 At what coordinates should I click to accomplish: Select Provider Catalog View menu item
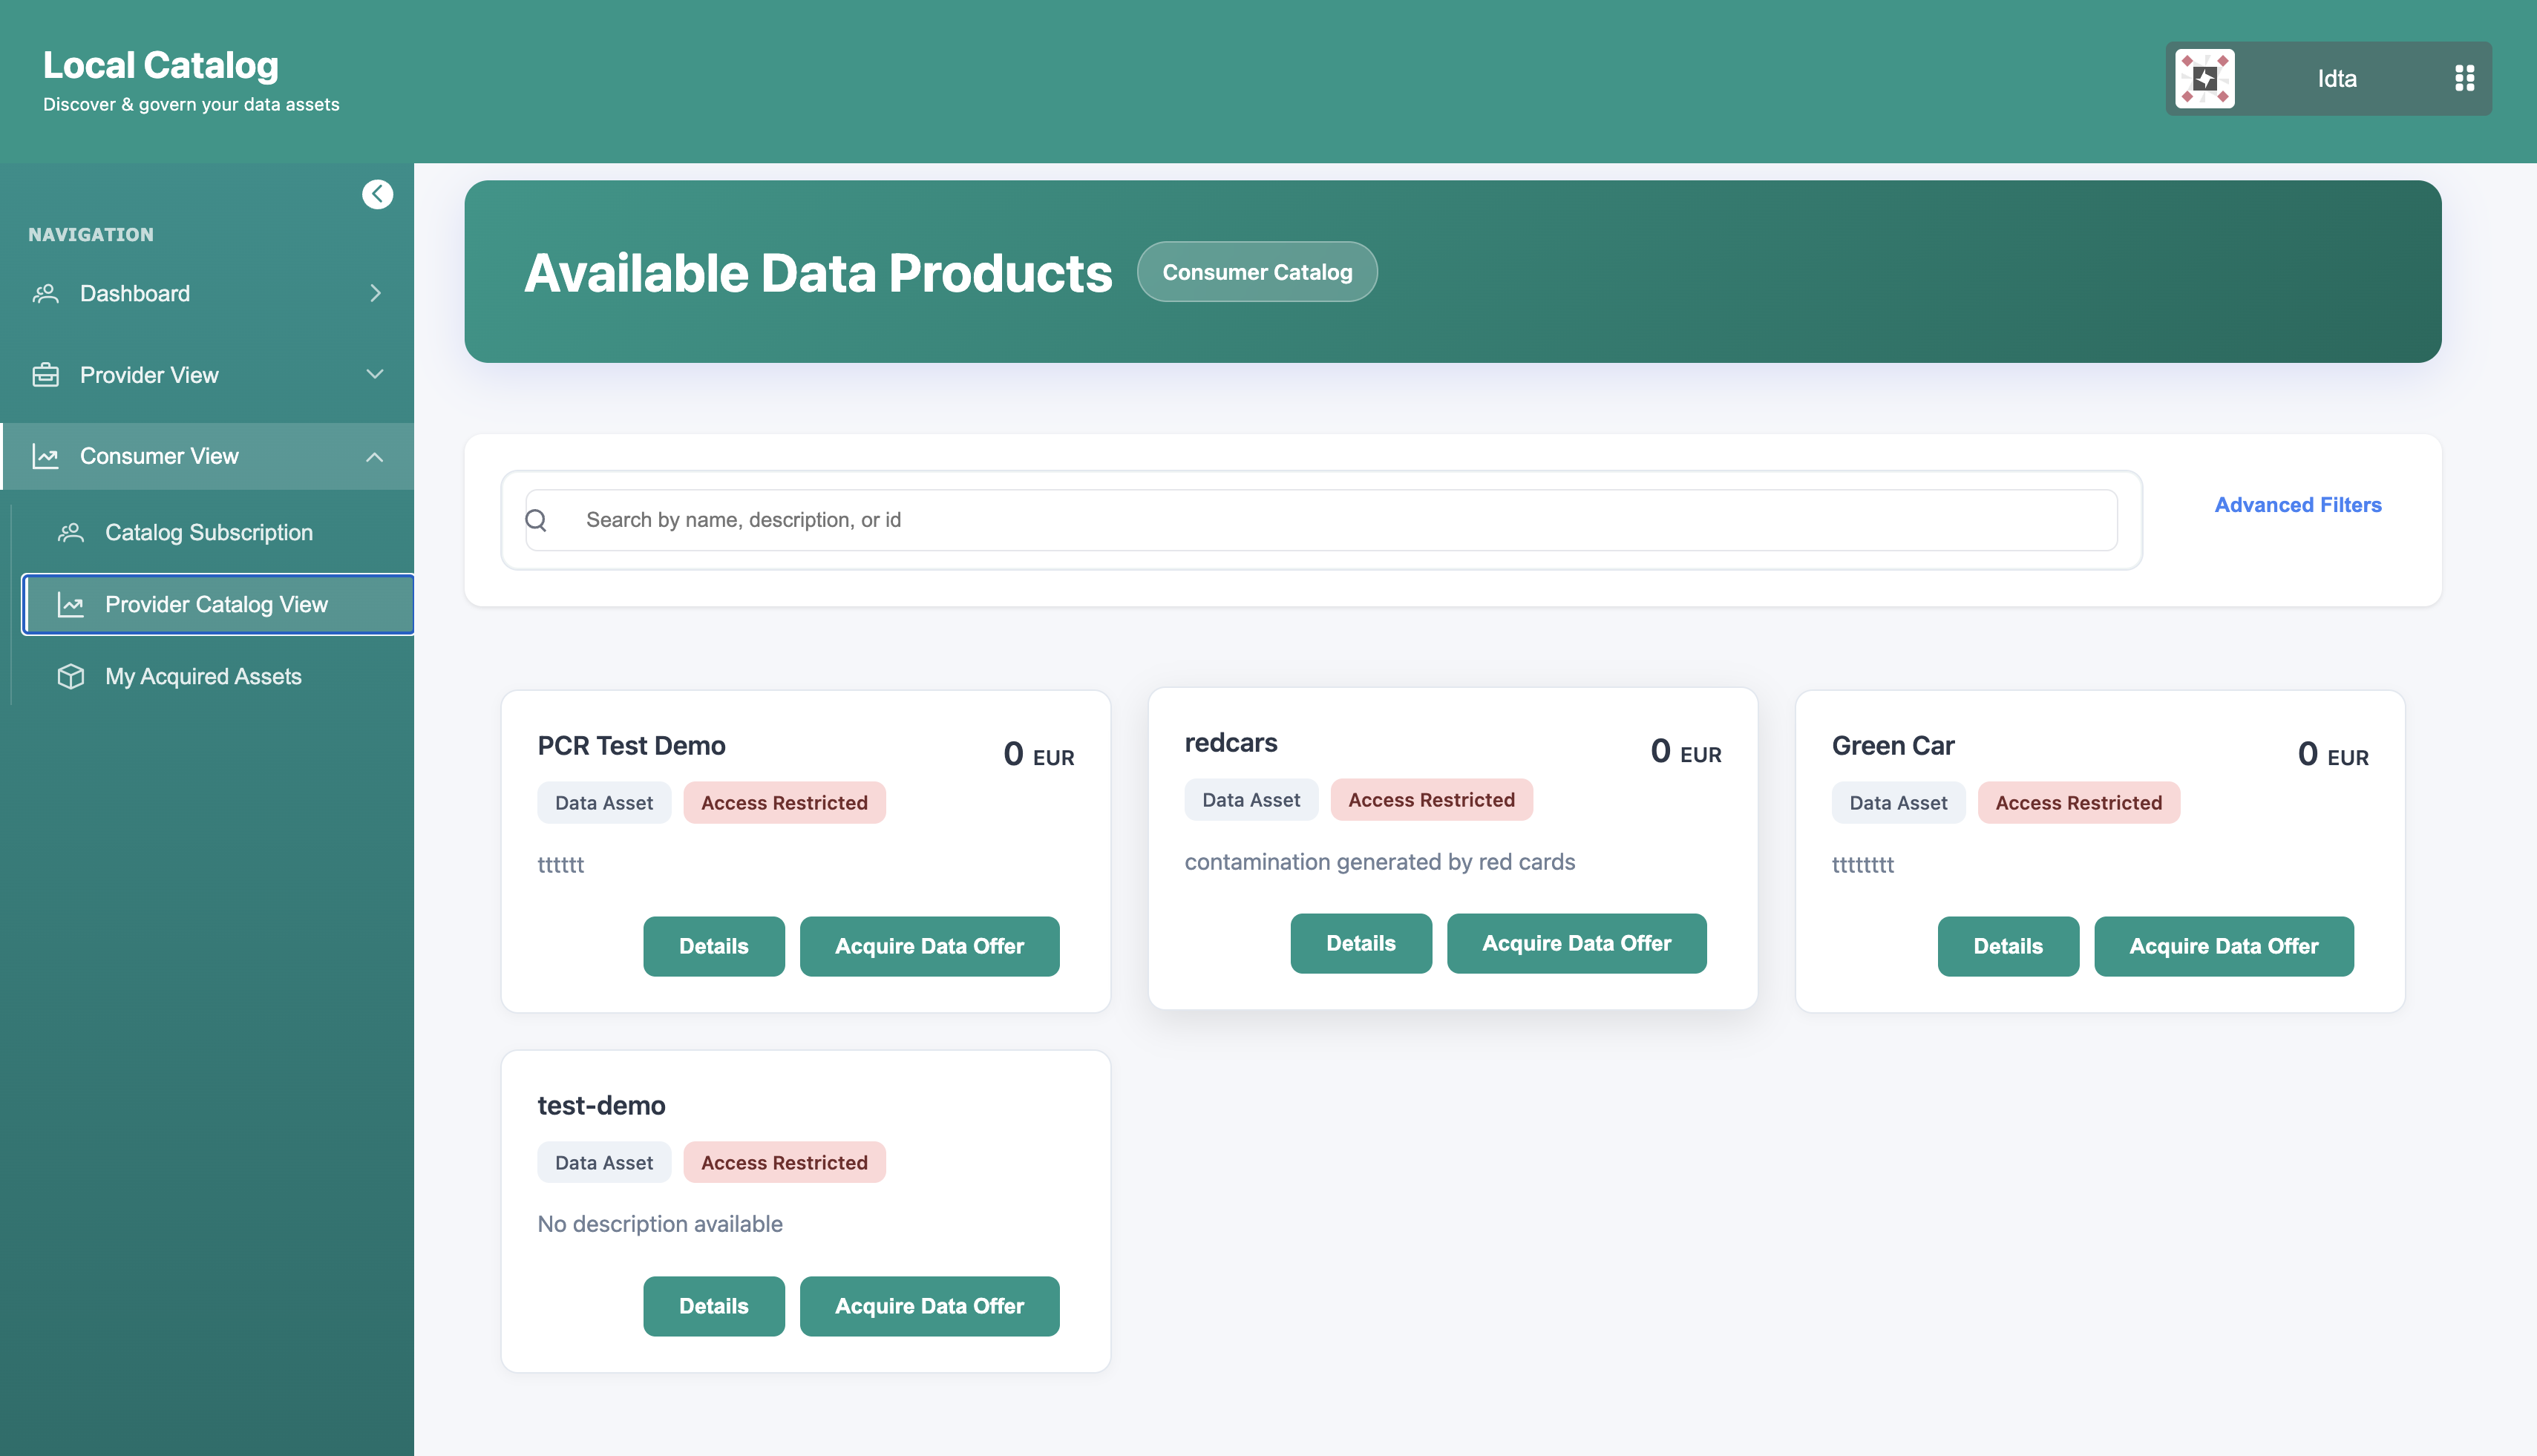coord(218,604)
